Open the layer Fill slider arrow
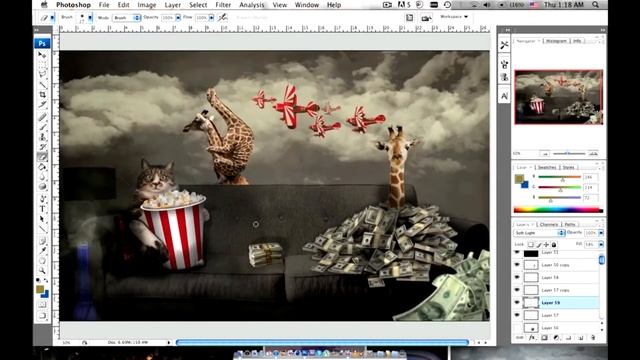Viewport: 640px width, 360px height. click(x=601, y=244)
